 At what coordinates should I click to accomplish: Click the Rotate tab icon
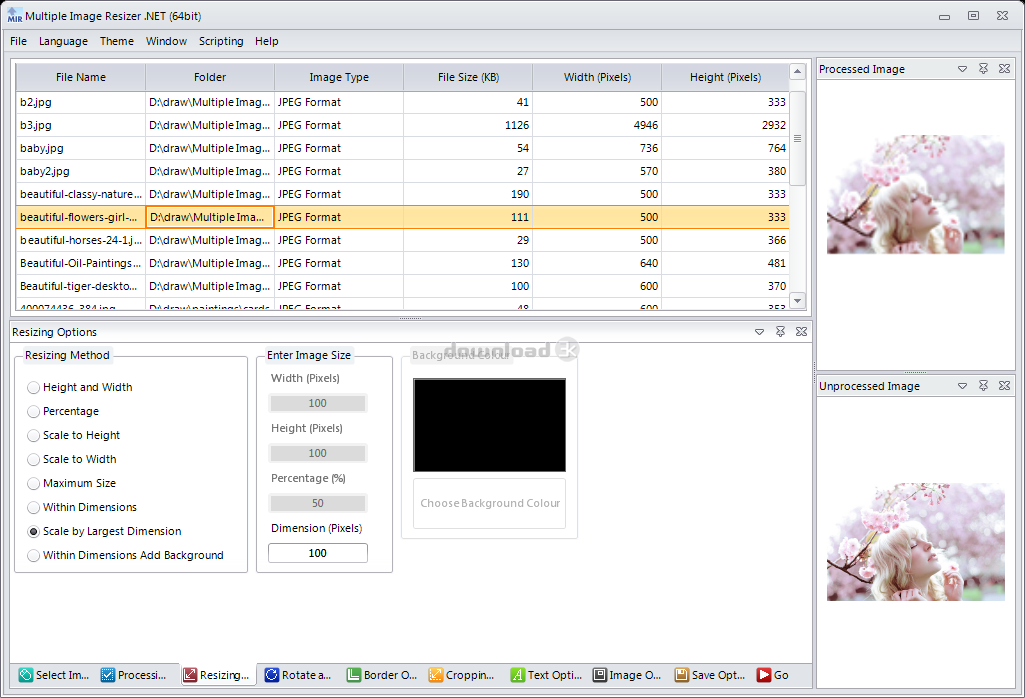[x=272, y=675]
